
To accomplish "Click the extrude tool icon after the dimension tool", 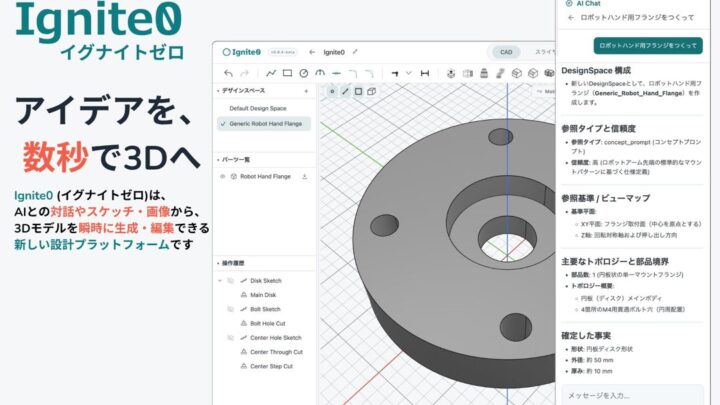I will [451, 73].
